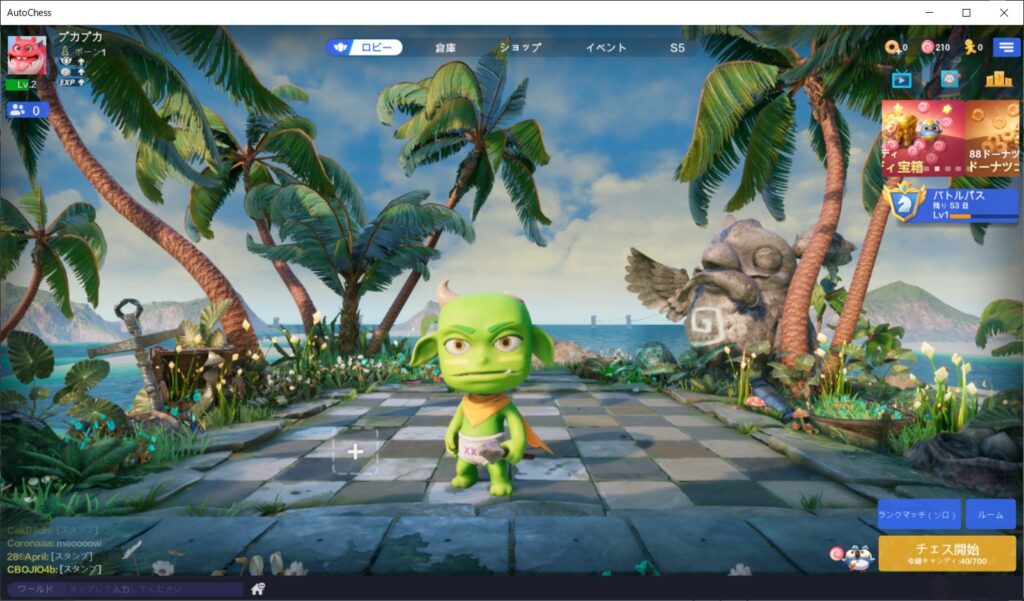
Task: Click the 28®April chat message
Action: point(50,556)
